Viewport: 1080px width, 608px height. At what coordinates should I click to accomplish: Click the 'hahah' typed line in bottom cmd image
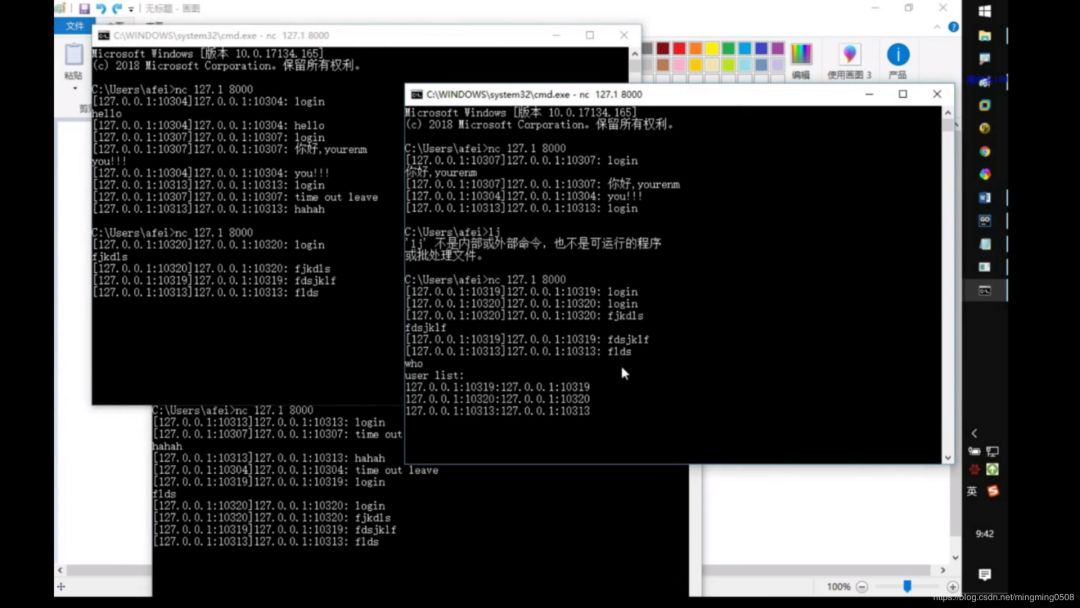pos(167,446)
